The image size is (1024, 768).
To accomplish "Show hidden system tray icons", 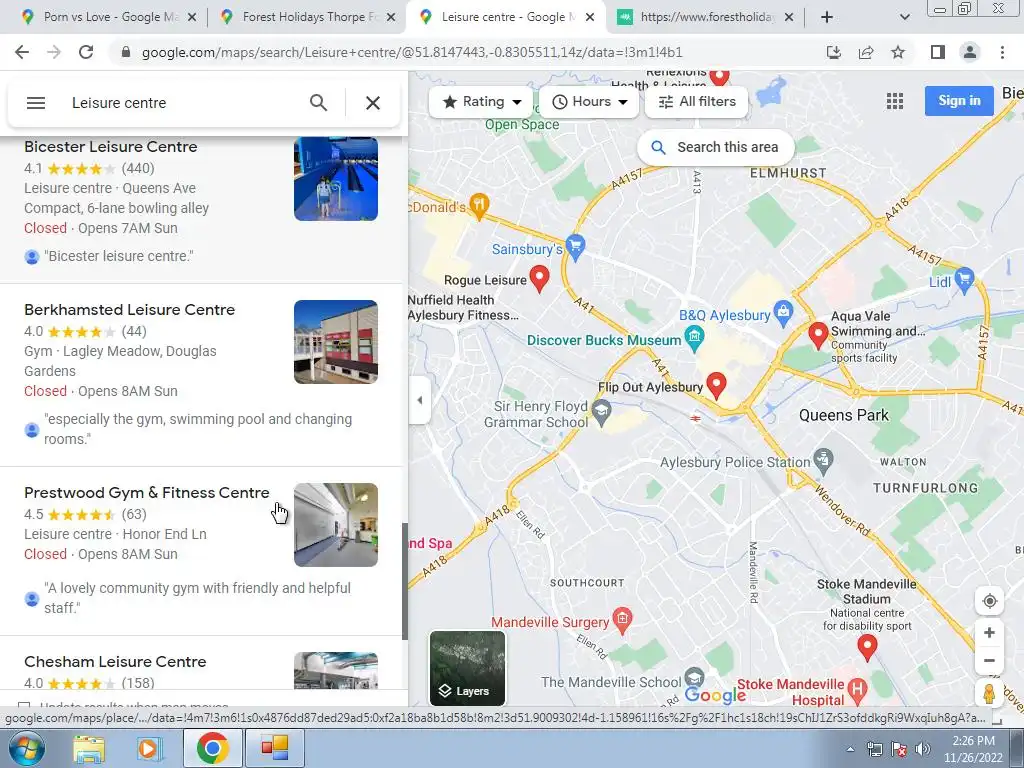I will [850, 749].
